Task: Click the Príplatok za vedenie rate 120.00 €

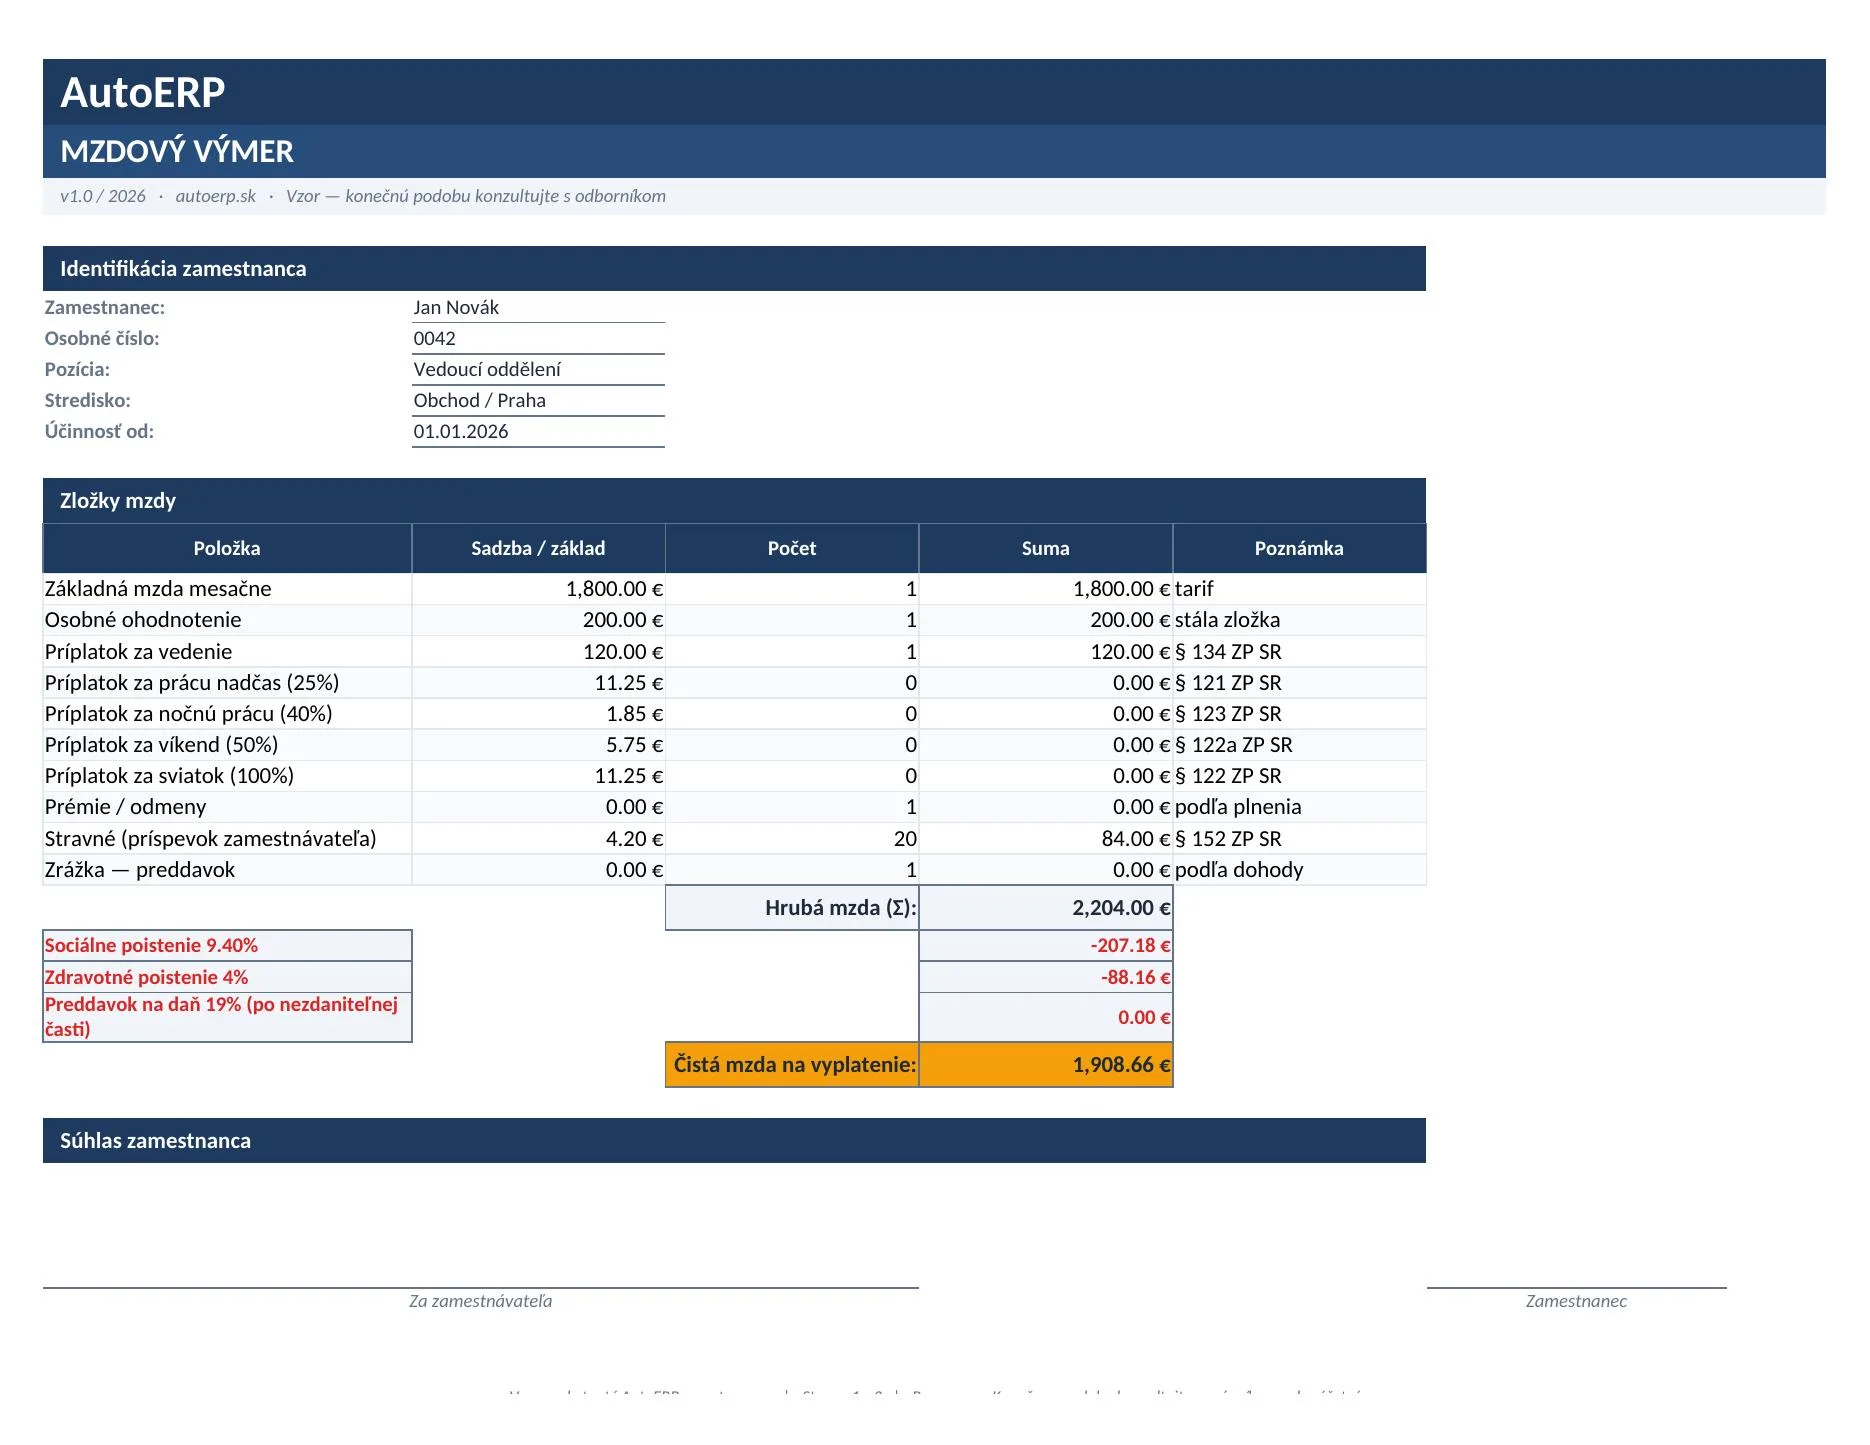Action: [x=538, y=652]
